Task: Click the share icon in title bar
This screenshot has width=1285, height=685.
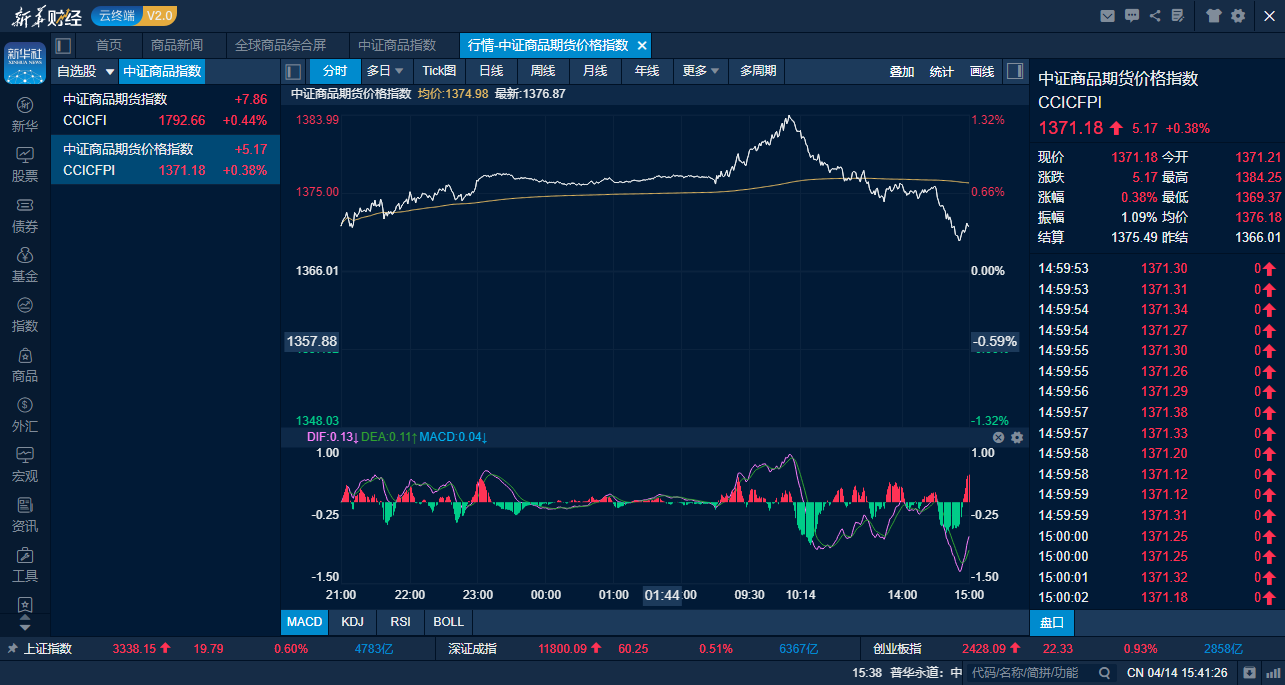Action: [1155, 15]
